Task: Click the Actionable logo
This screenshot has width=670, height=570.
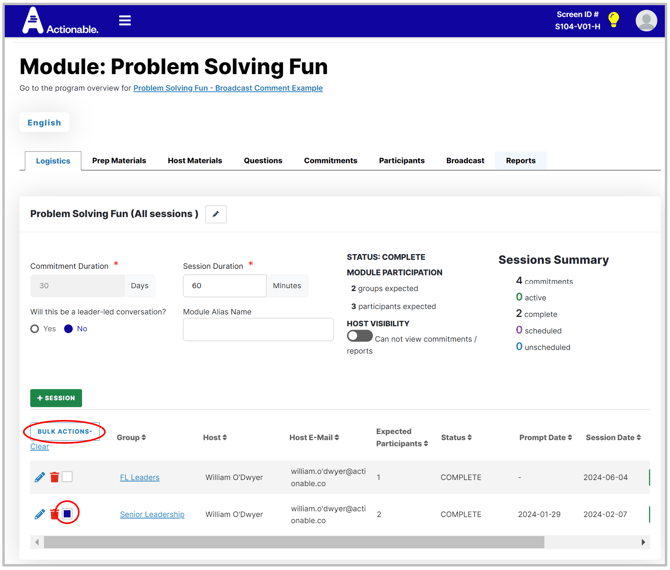Action: pyautogui.click(x=60, y=21)
